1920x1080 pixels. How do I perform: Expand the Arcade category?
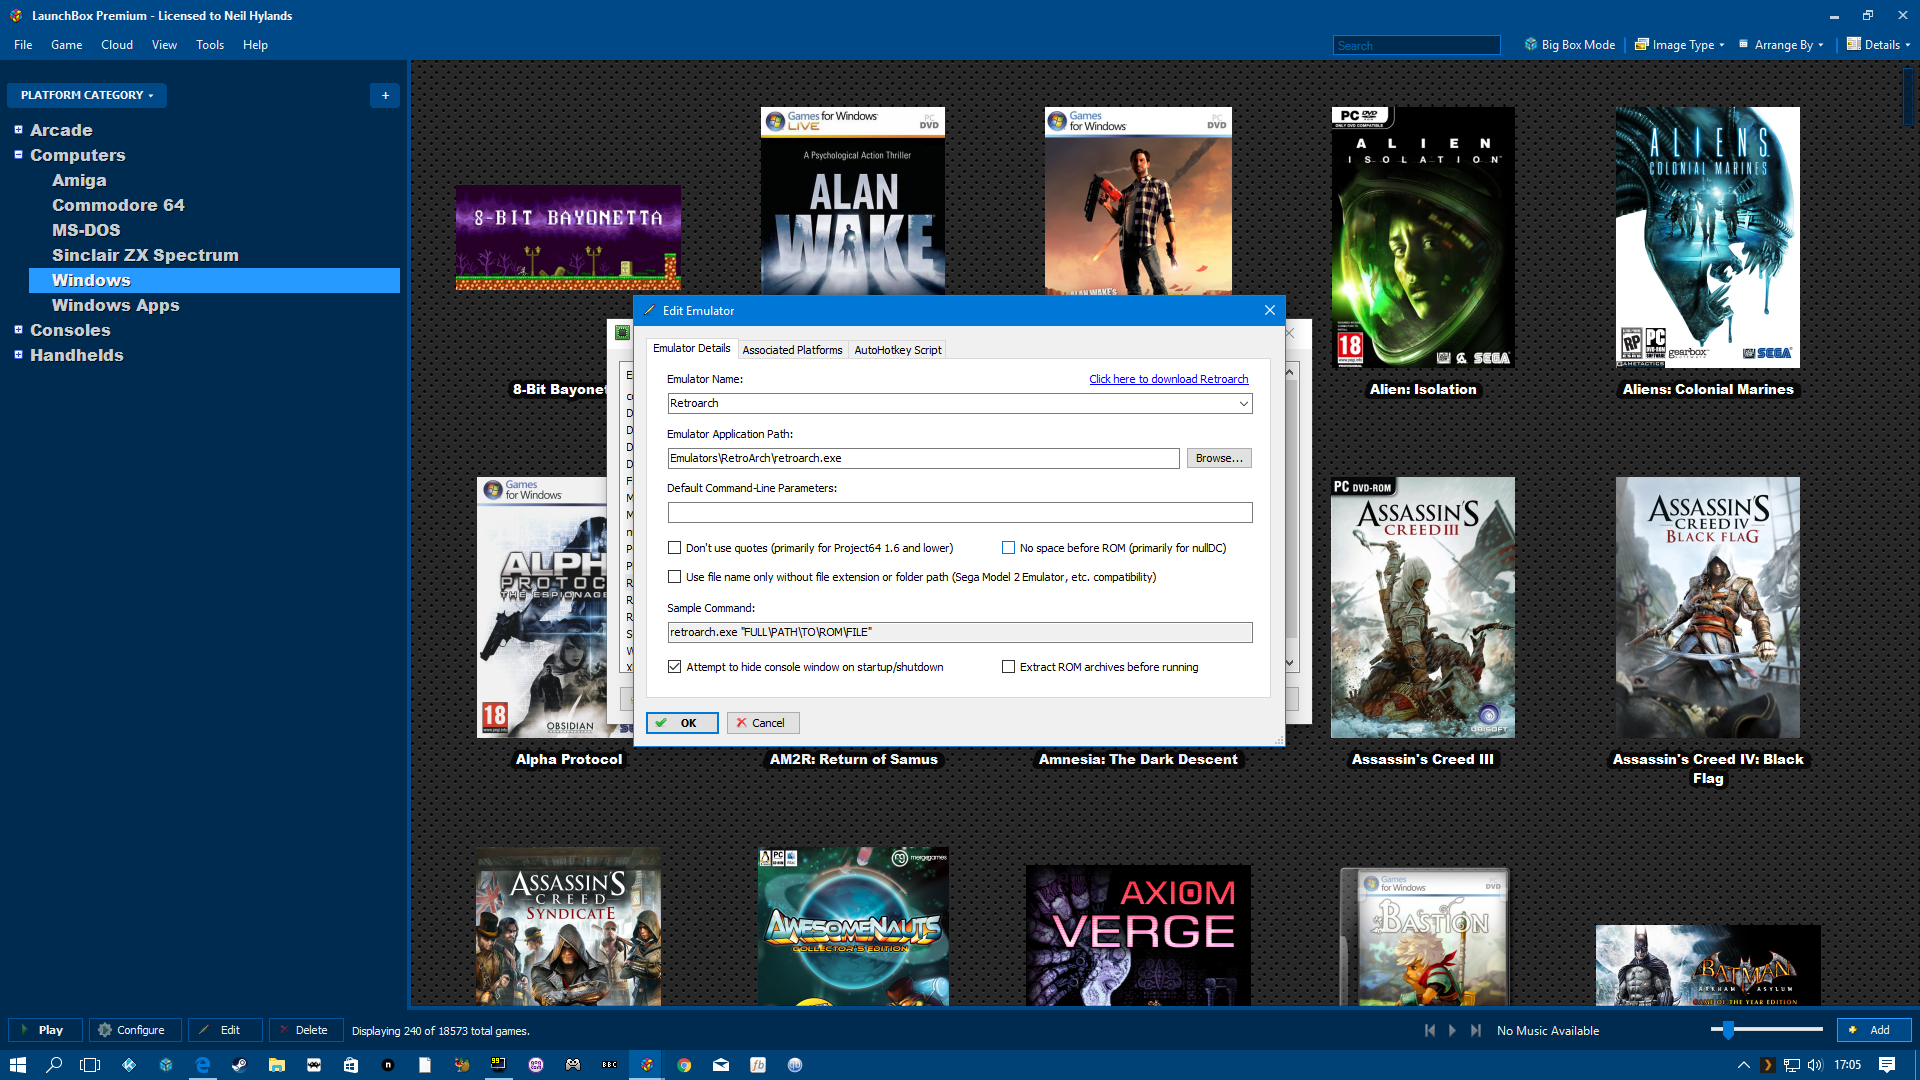(x=18, y=130)
